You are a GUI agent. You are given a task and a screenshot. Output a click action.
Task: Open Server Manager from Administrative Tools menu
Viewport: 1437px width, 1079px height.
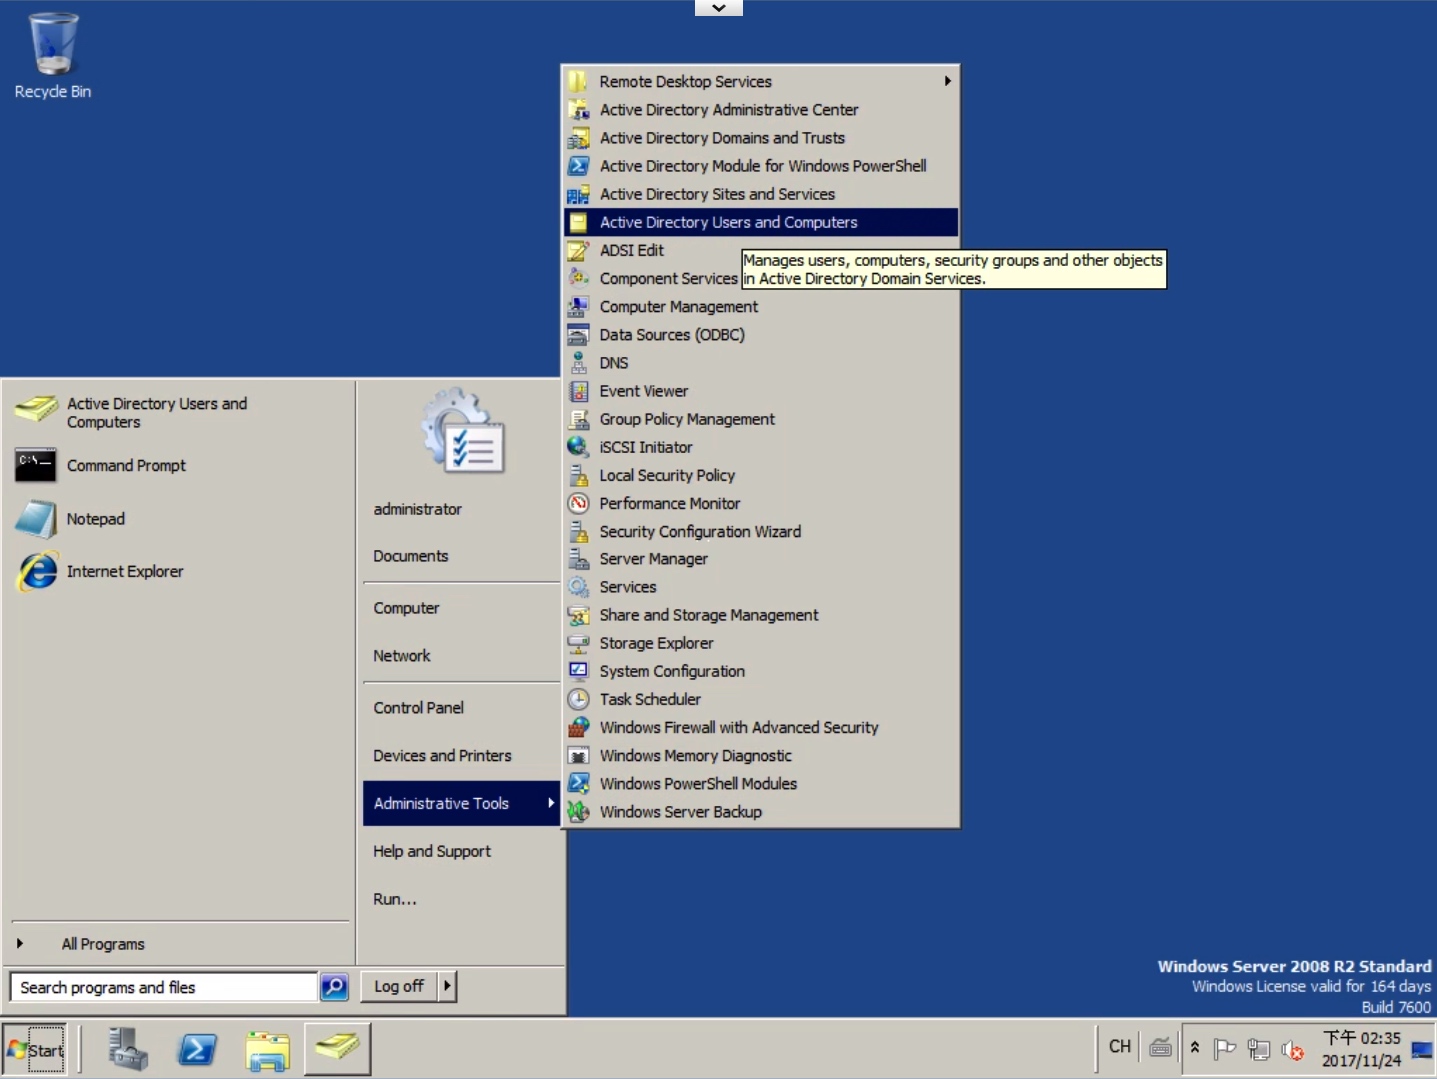tap(760, 559)
